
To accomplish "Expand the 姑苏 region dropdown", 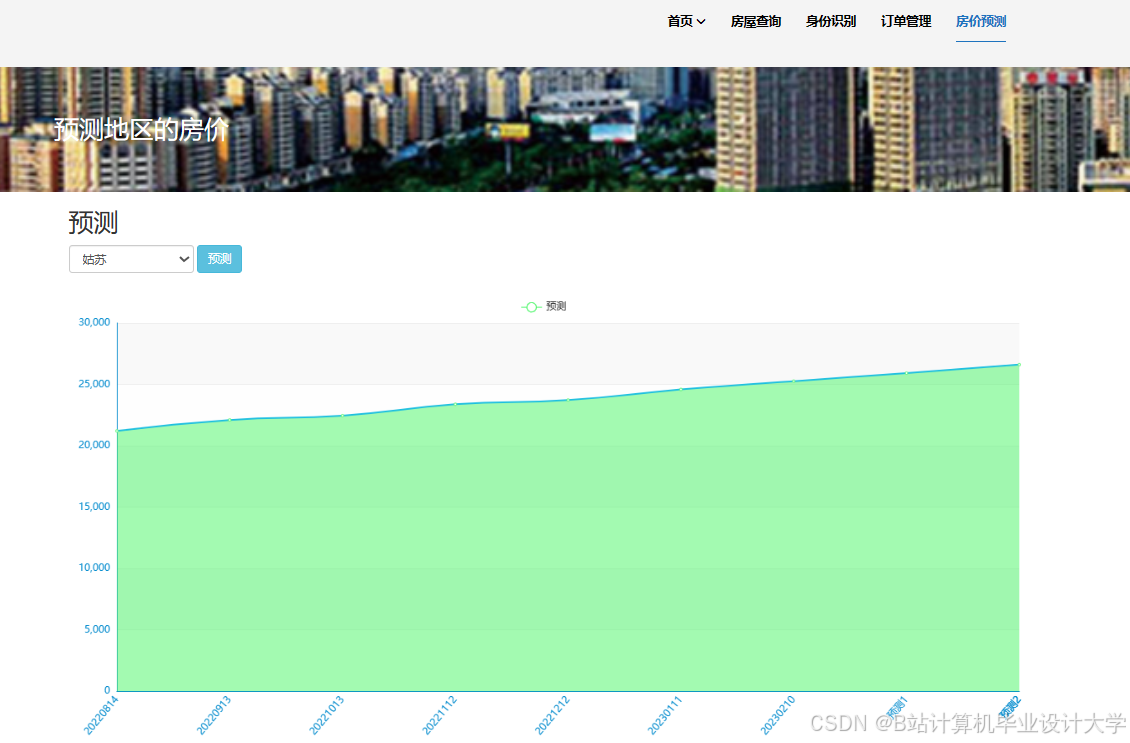I will (x=131, y=259).
